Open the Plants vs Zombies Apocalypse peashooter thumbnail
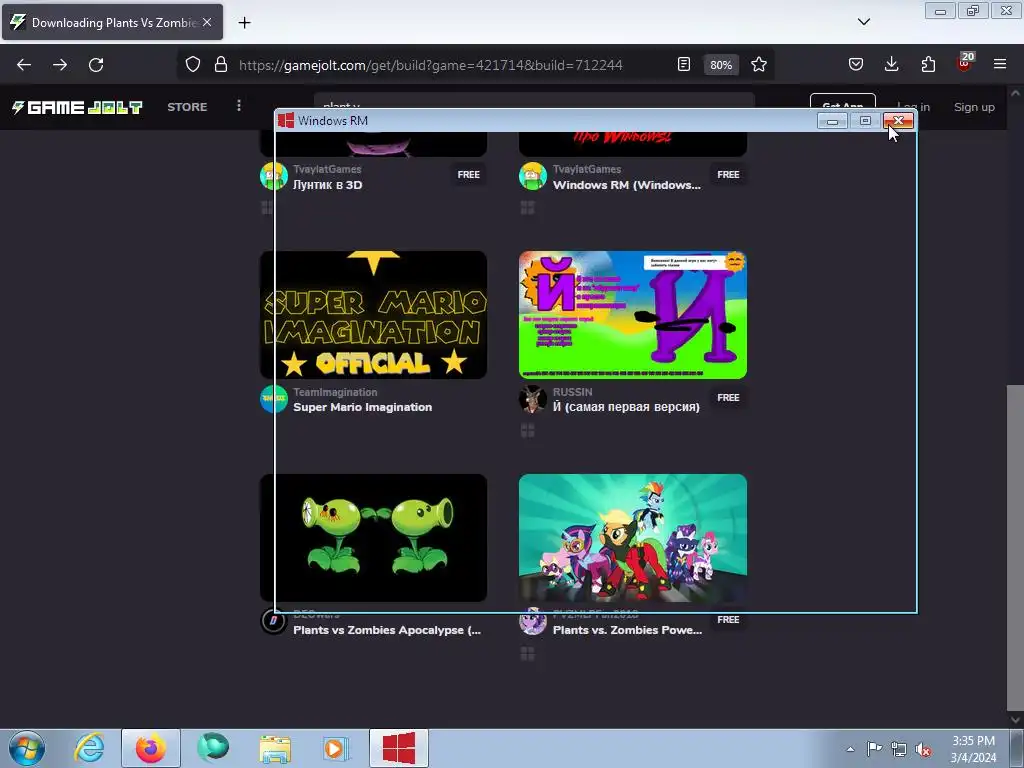The width and height of the screenshot is (1024, 768). [373, 537]
